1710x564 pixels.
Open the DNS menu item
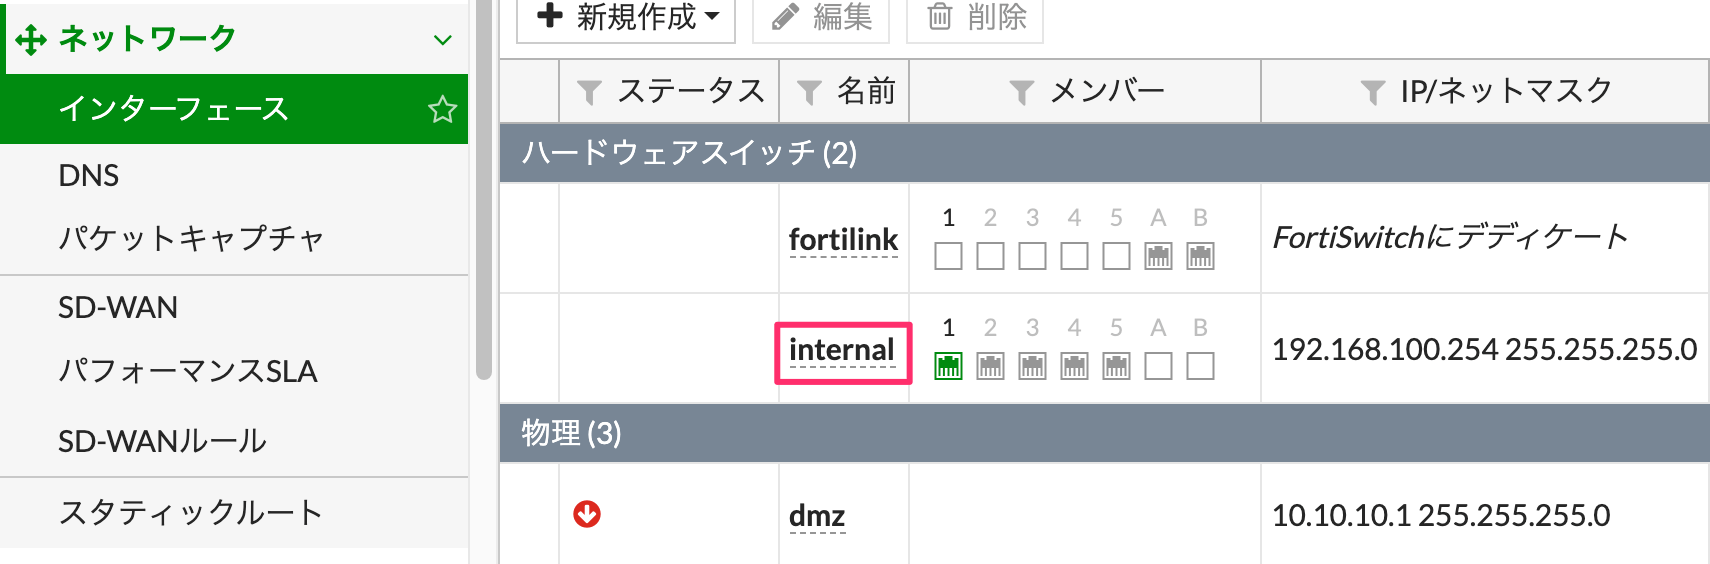tap(89, 176)
